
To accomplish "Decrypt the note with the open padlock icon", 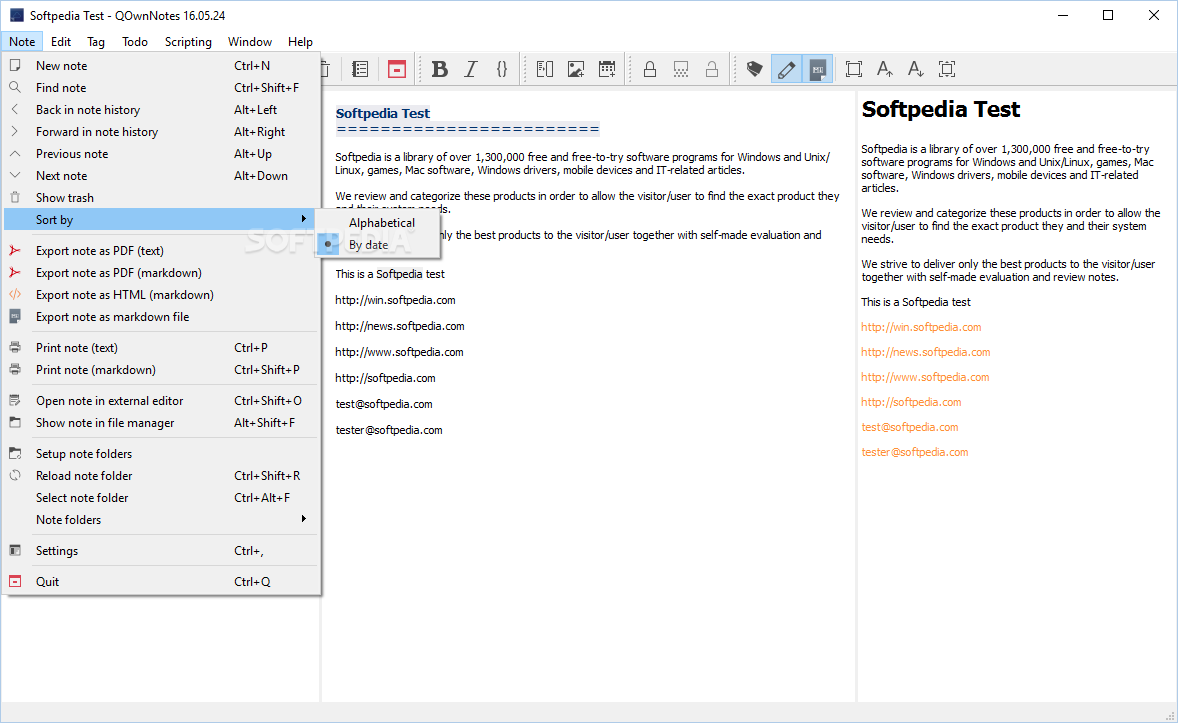I will pos(711,69).
